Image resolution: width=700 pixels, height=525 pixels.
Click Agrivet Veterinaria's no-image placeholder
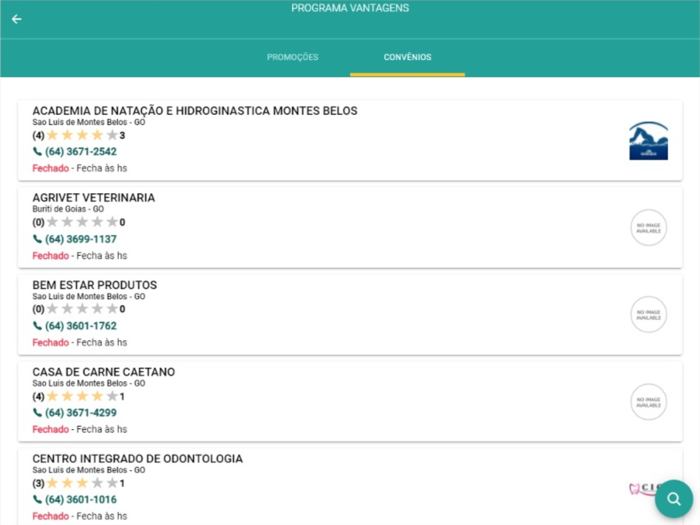[x=648, y=228]
